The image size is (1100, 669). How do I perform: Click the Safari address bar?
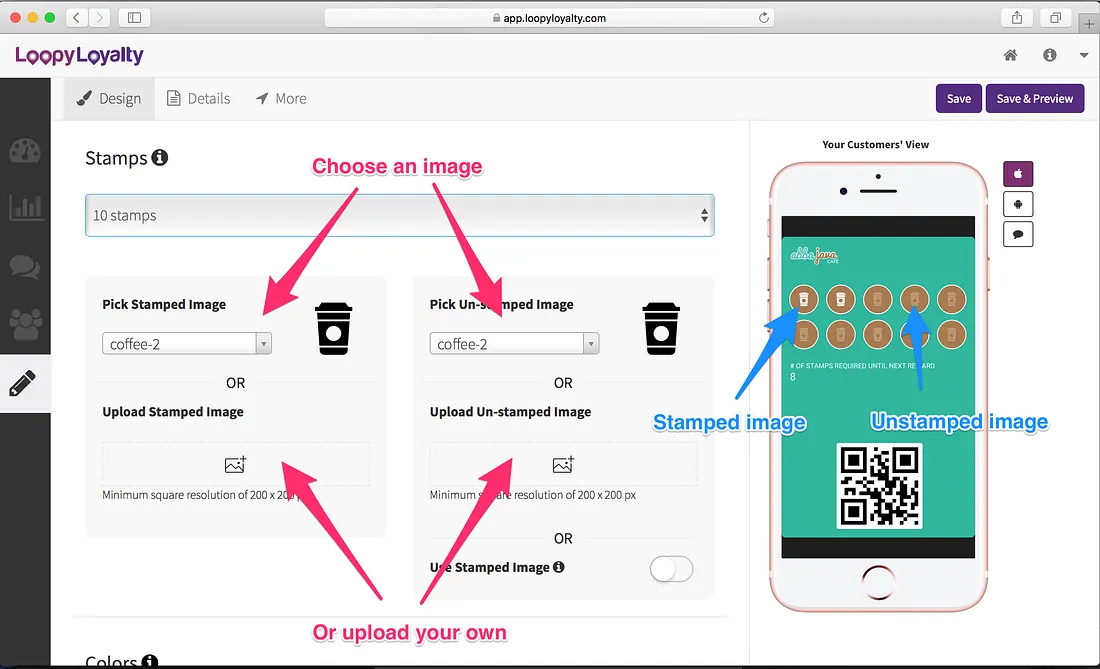point(549,18)
